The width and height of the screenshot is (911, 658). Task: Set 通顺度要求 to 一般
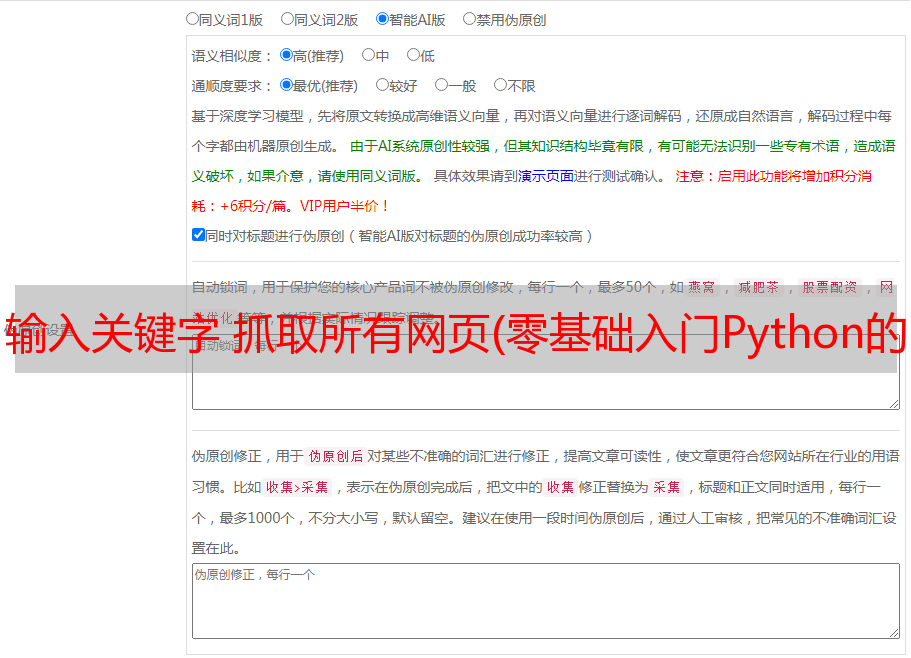tap(442, 85)
